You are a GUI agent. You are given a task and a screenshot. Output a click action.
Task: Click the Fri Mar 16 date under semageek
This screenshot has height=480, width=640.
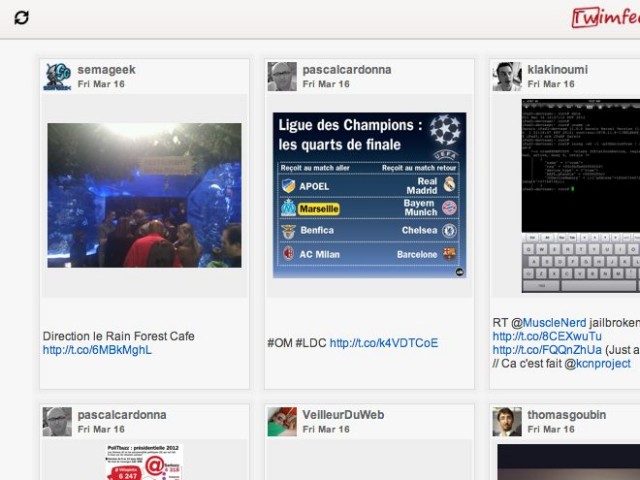pos(101,84)
